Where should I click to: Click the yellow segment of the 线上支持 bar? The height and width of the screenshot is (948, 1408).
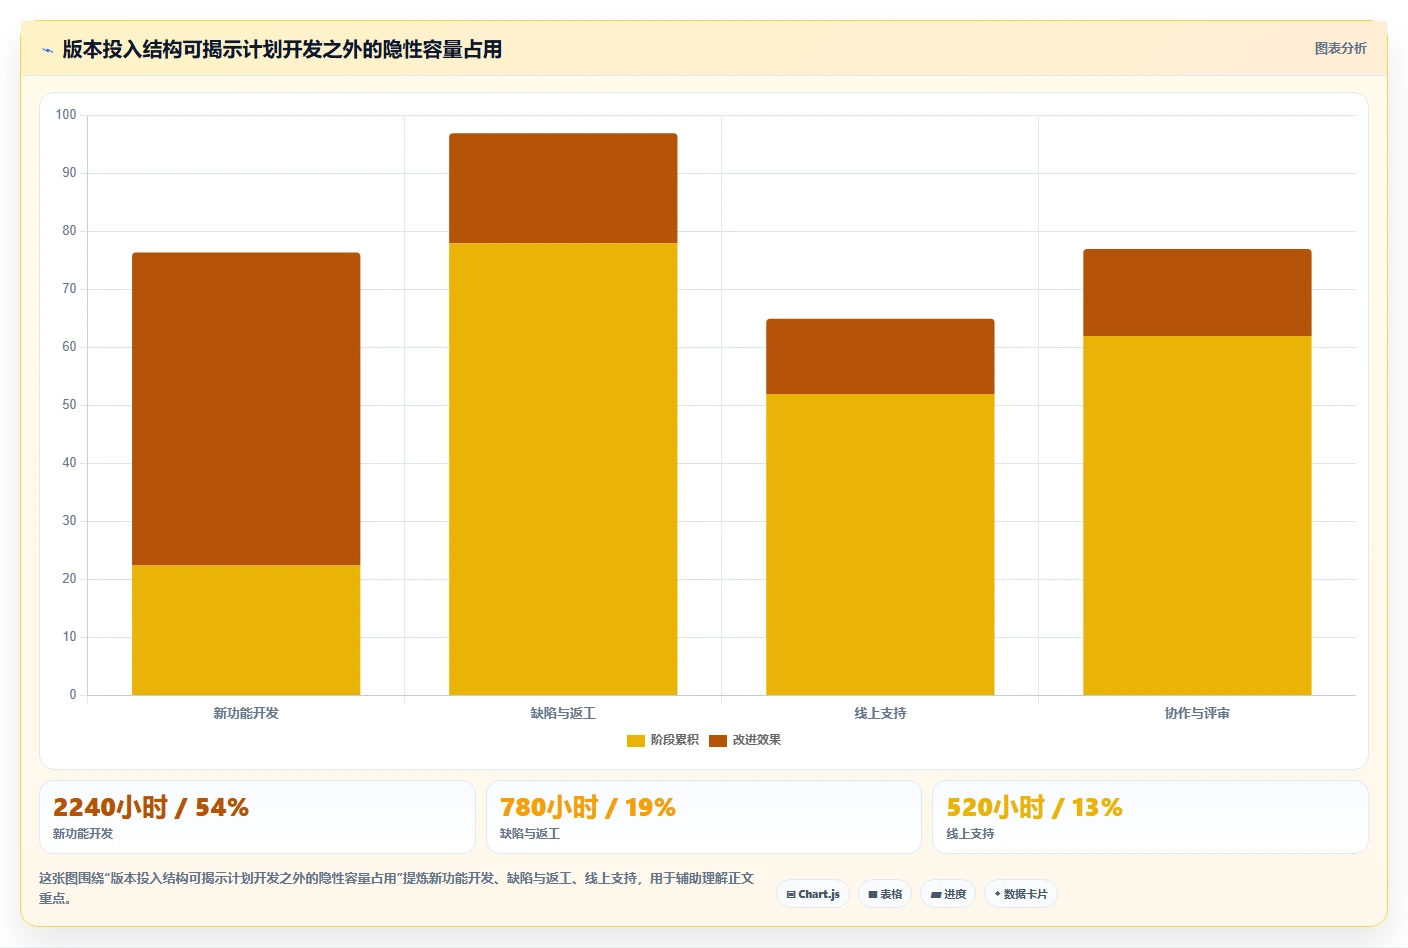coord(880,544)
